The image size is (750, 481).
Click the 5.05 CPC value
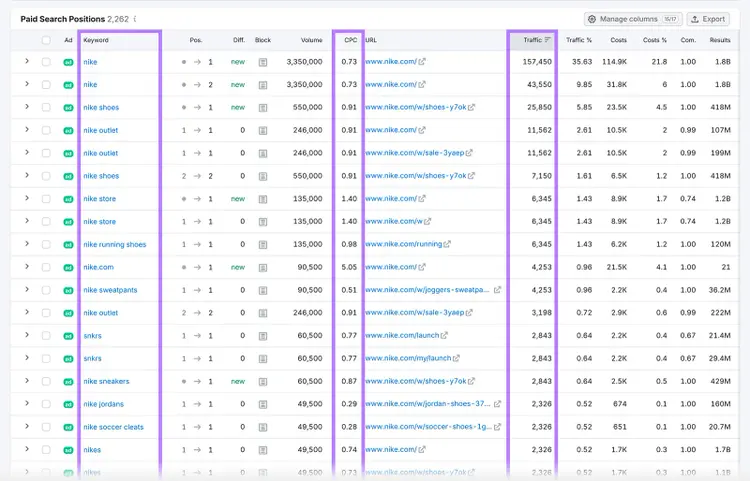pos(349,267)
